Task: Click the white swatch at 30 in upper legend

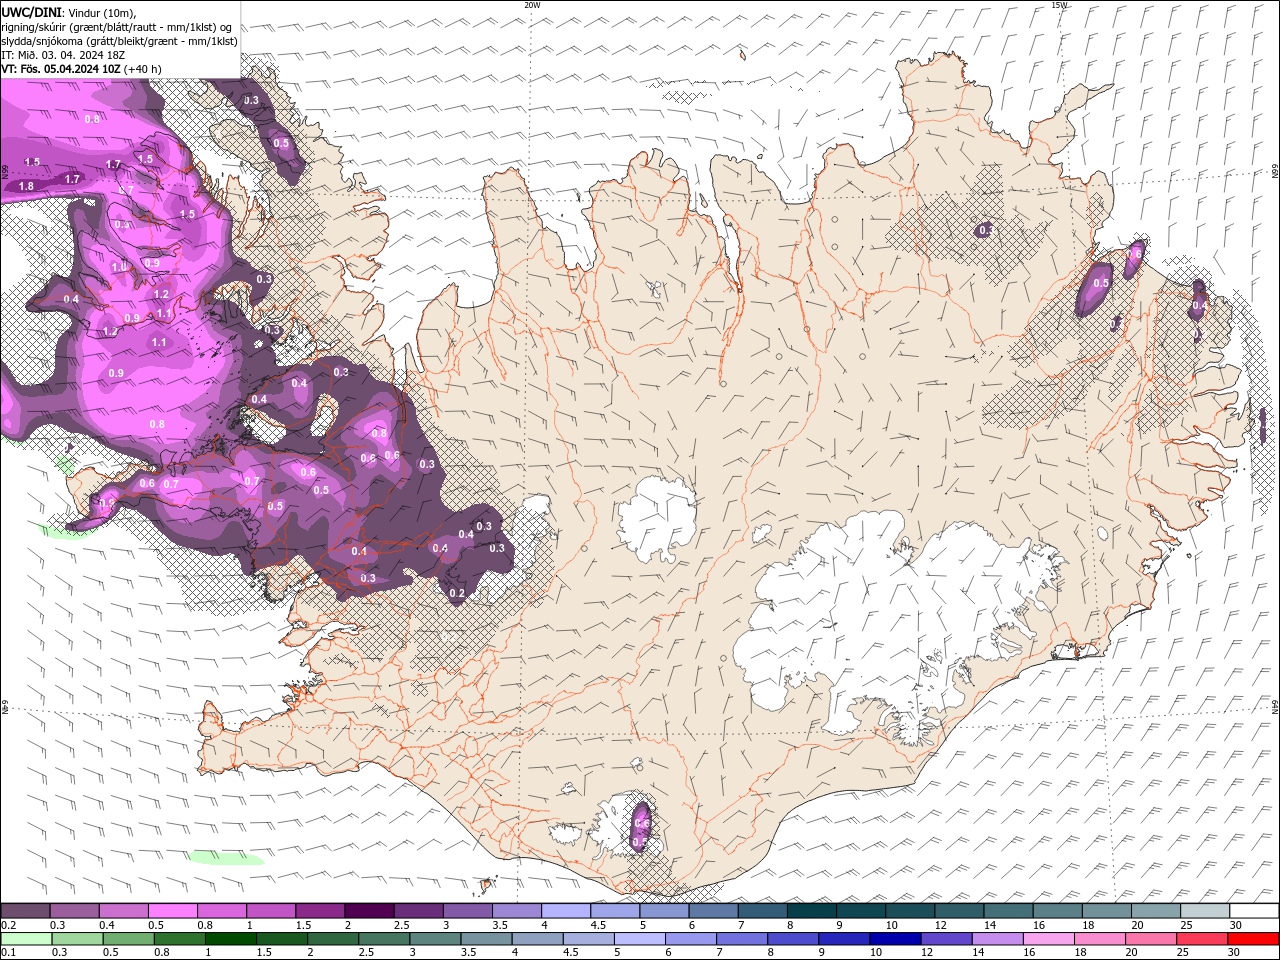Action: click(x=1254, y=911)
